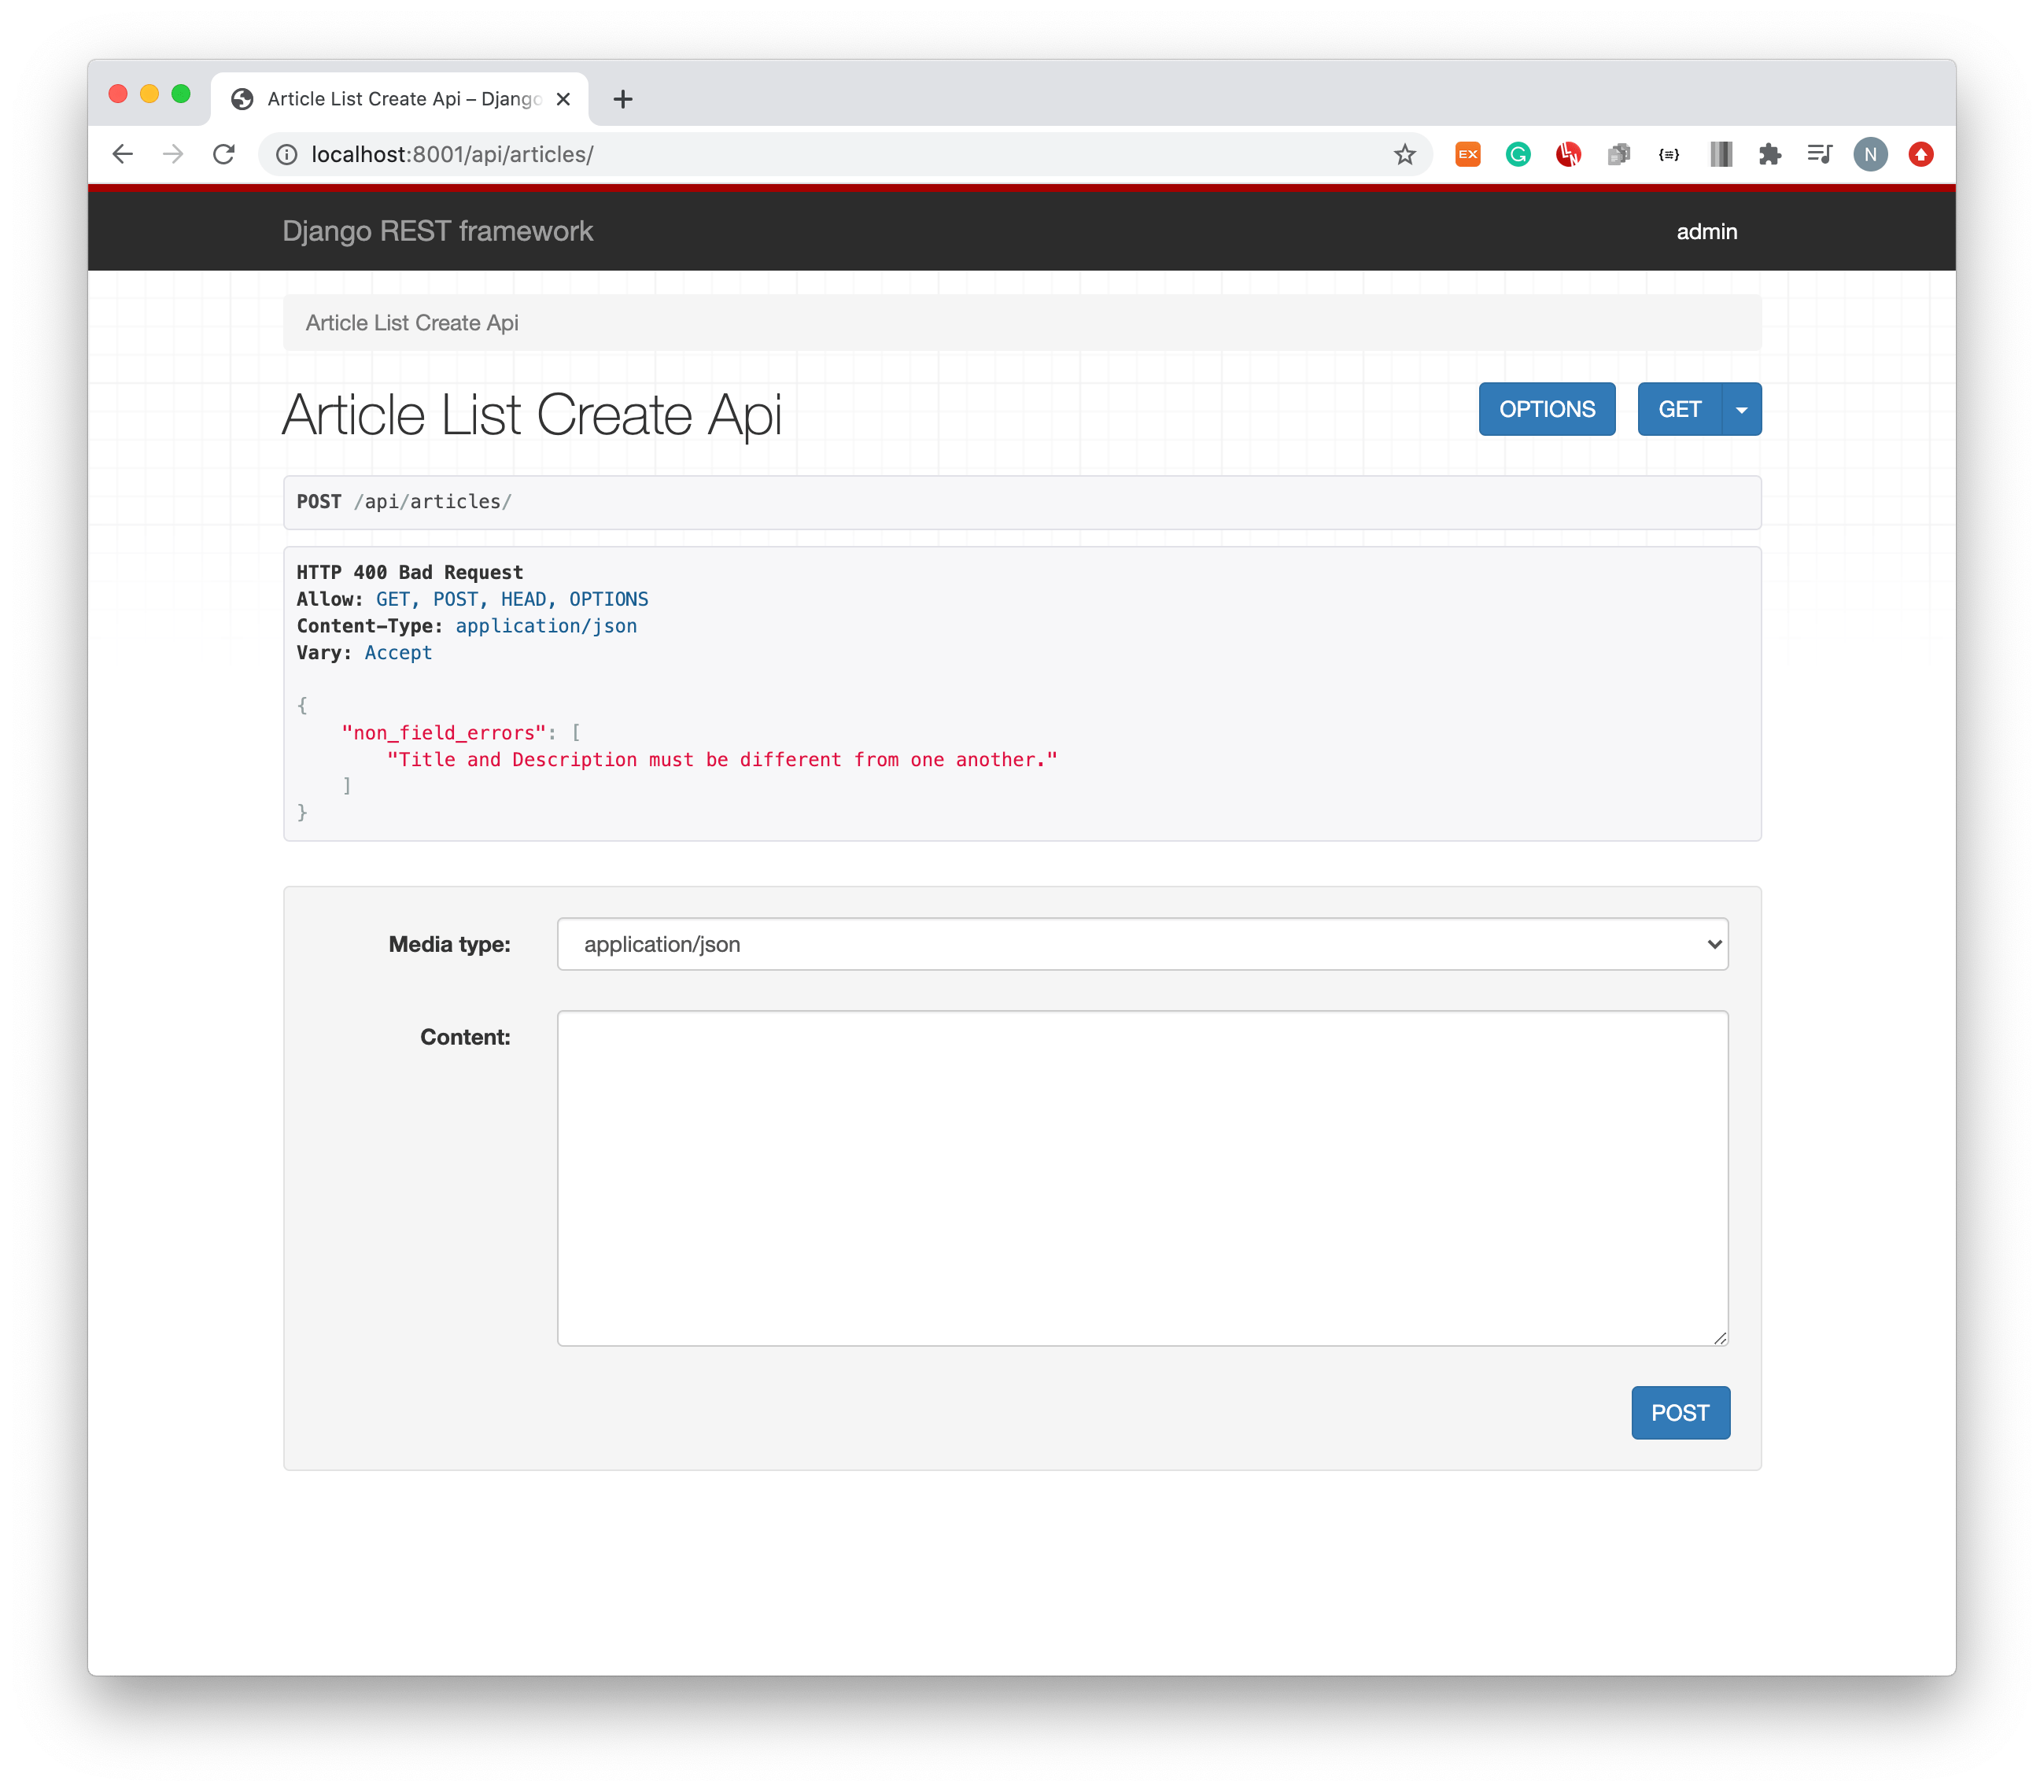
Task: Click the N profile avatar icon
Action: (x=1870, y=154)
